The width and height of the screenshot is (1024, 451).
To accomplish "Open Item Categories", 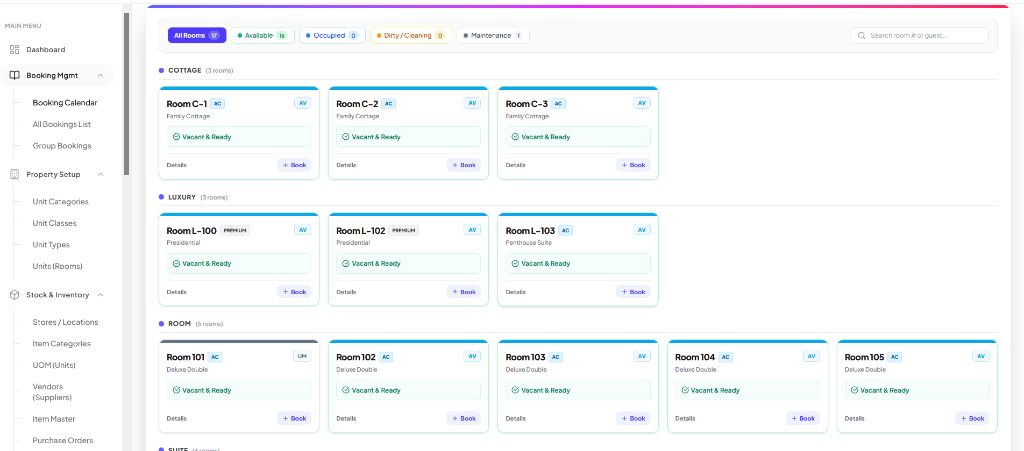I will [61, 344].
